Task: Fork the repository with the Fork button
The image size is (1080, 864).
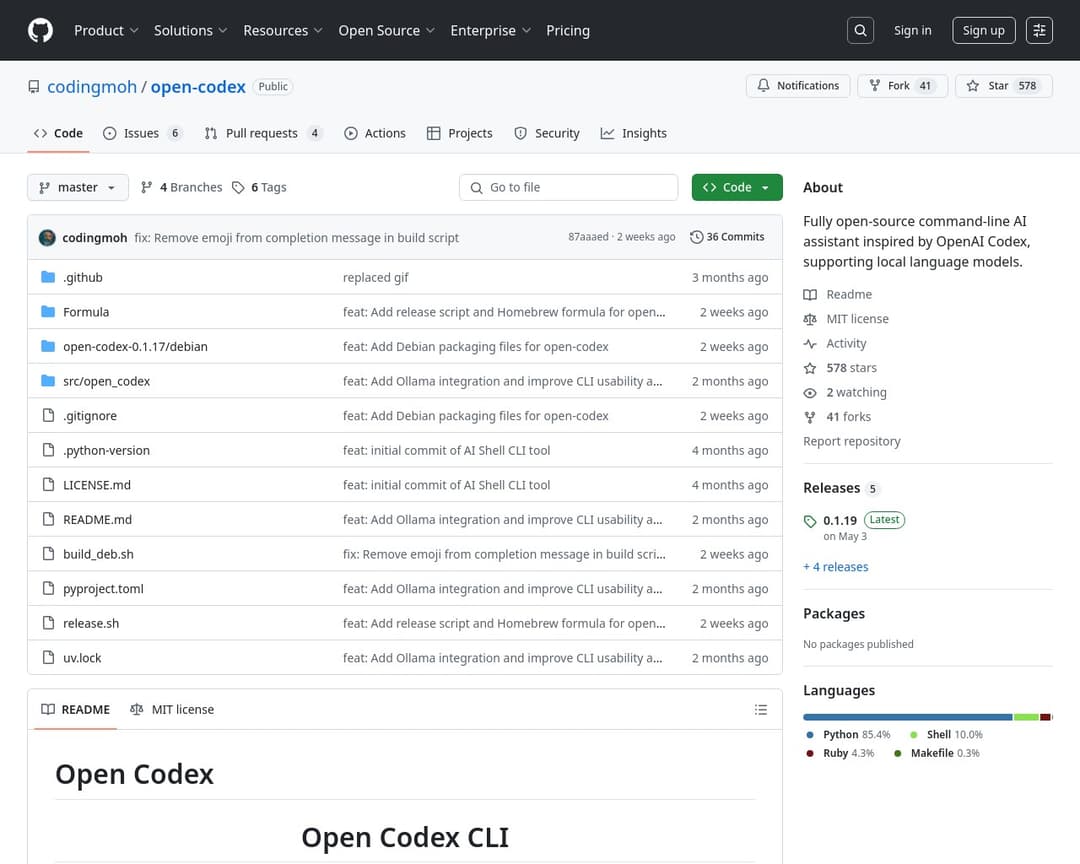Action: pos(902,85)
